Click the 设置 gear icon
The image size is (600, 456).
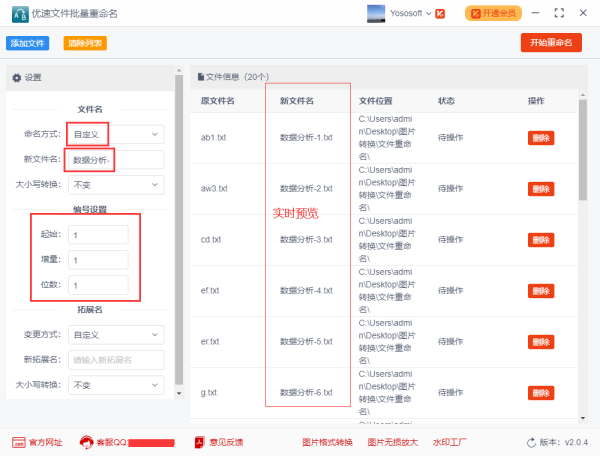click(16, 77)
